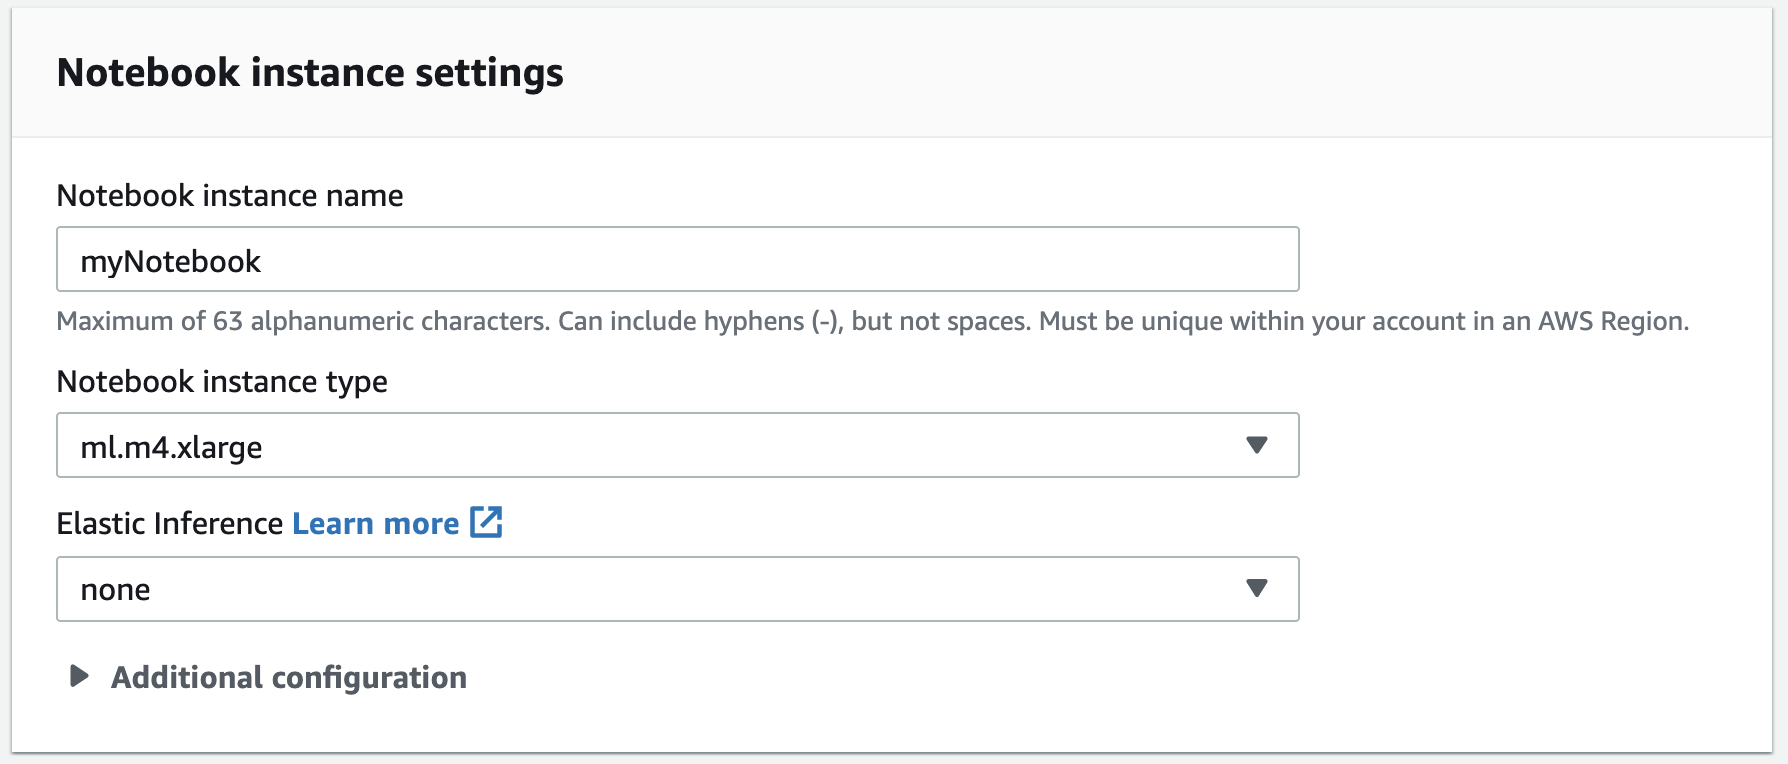Click the ml.m4.xlarge value in the selector
1788x764 pixels.
[171, 446]
